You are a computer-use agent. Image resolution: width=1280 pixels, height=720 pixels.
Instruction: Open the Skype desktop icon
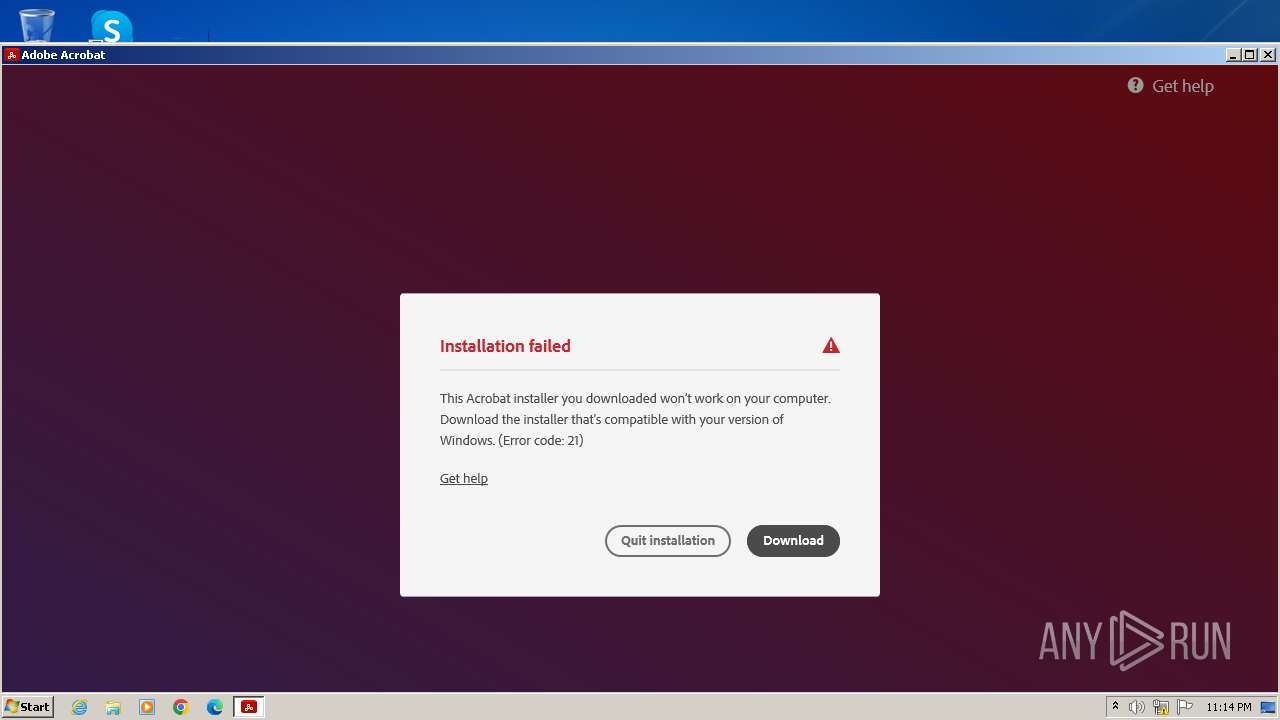(x=111, y=27)
